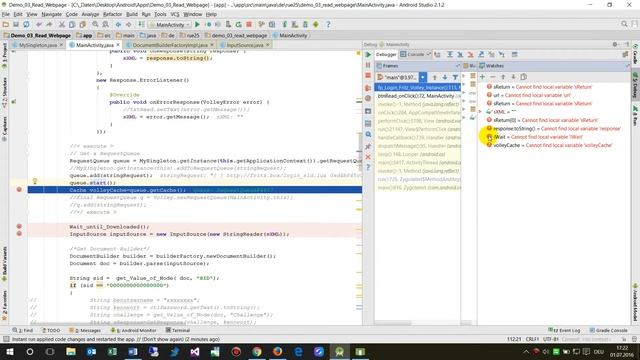This screenshot has width=640, height=360.
Task: Remove watch with the minus icon
Action: point(493,77)
